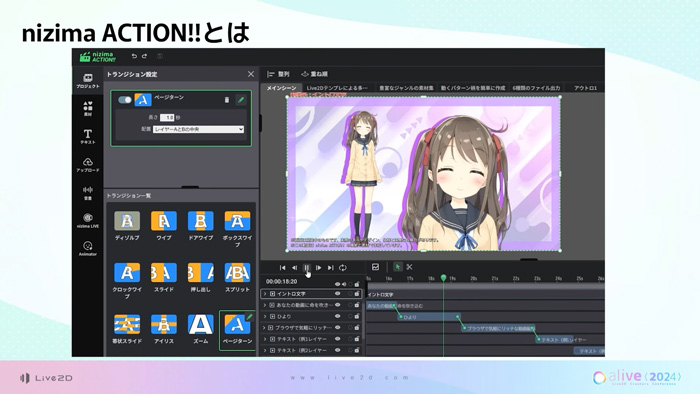This screenshot has height=394, width=700.
Task: Select the ズーム transition thumbnail
Action: click(200, 329)
